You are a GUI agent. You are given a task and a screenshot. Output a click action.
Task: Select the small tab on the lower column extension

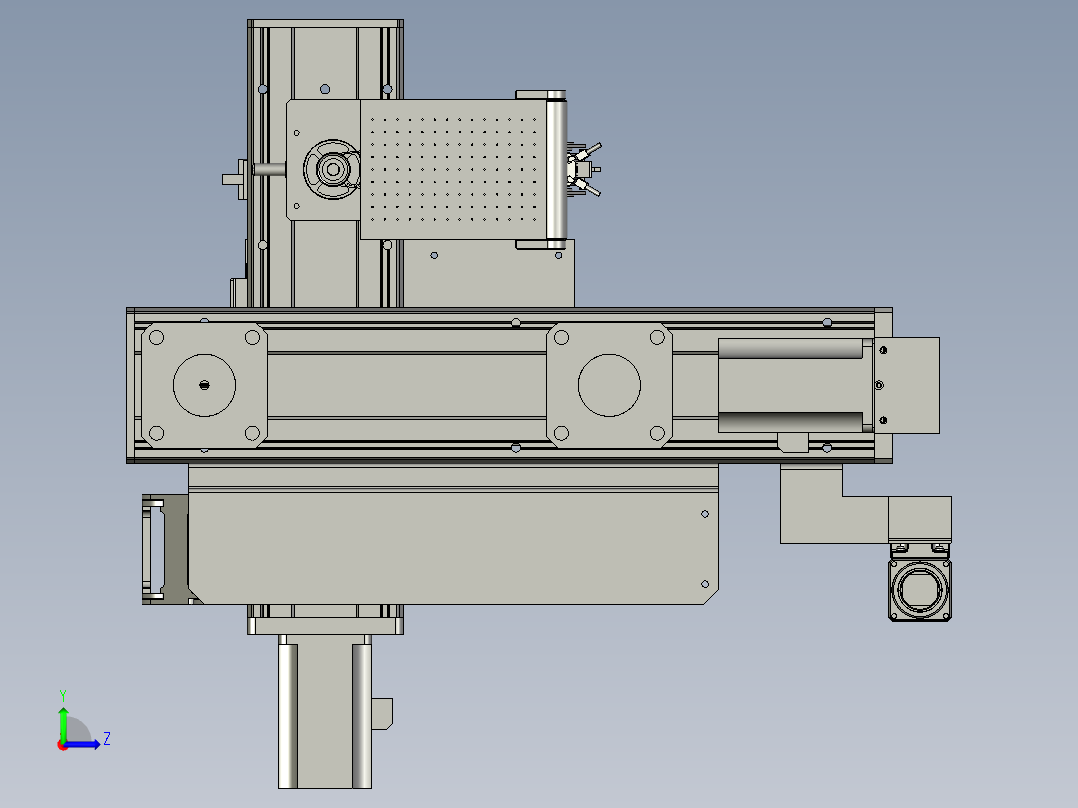point(382,714)
